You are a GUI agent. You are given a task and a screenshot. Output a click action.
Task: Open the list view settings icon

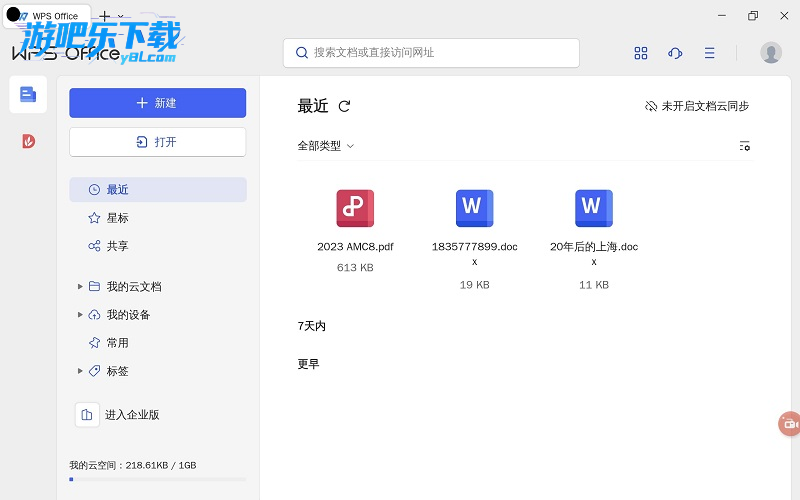click(x=744, y=146)
